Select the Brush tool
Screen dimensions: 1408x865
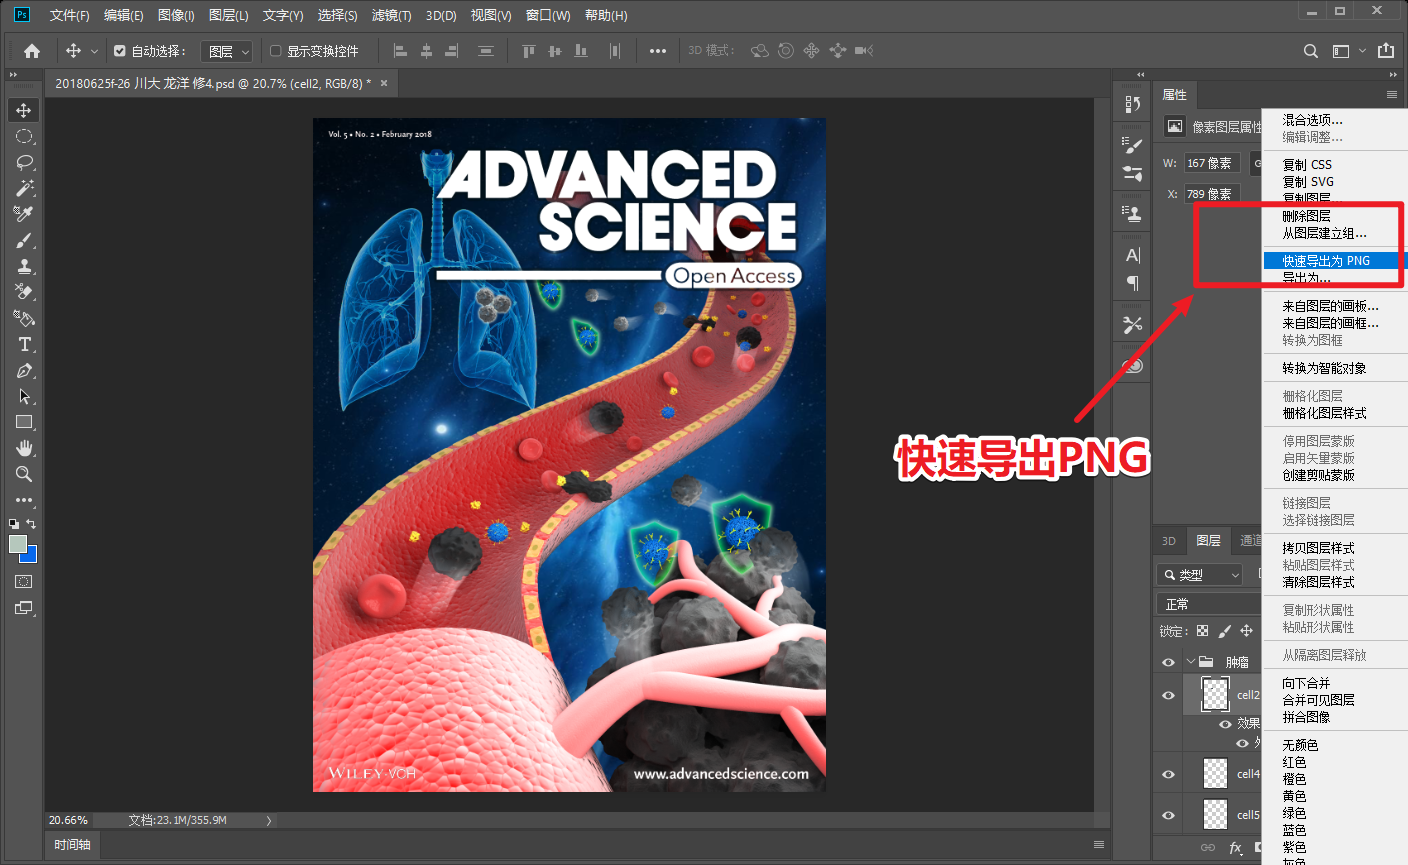click(x=24, y=240)
